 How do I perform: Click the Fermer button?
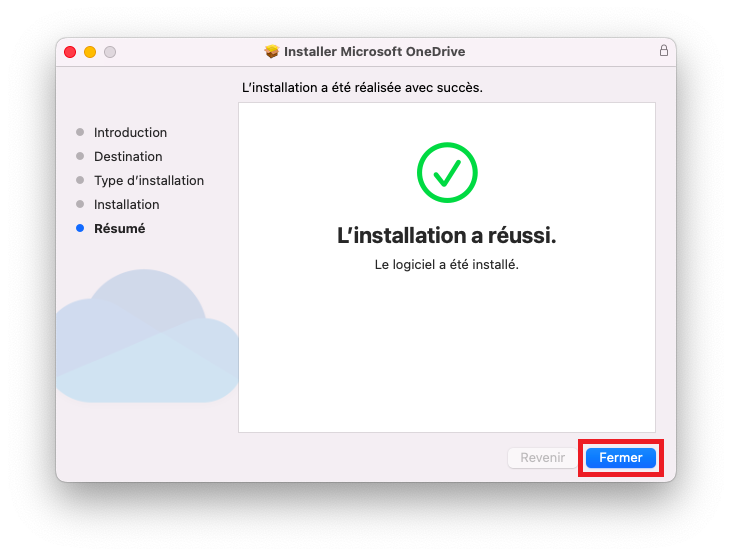pyautogui.click(x=620, y=457)
